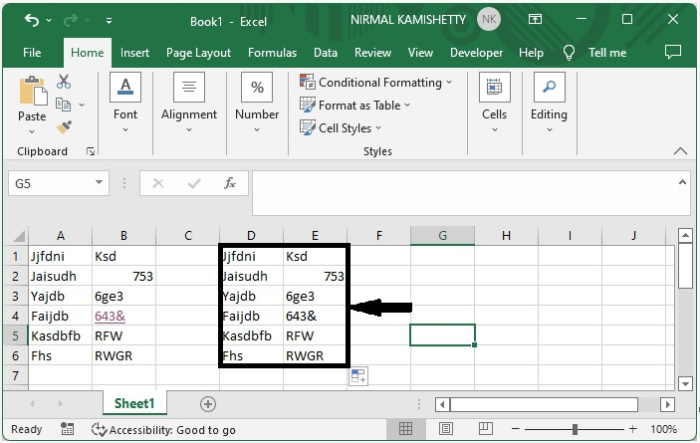This screenshot has width=700, height=443.
Task: Click the Insert Function fx icon
Action: pos(230,183)
